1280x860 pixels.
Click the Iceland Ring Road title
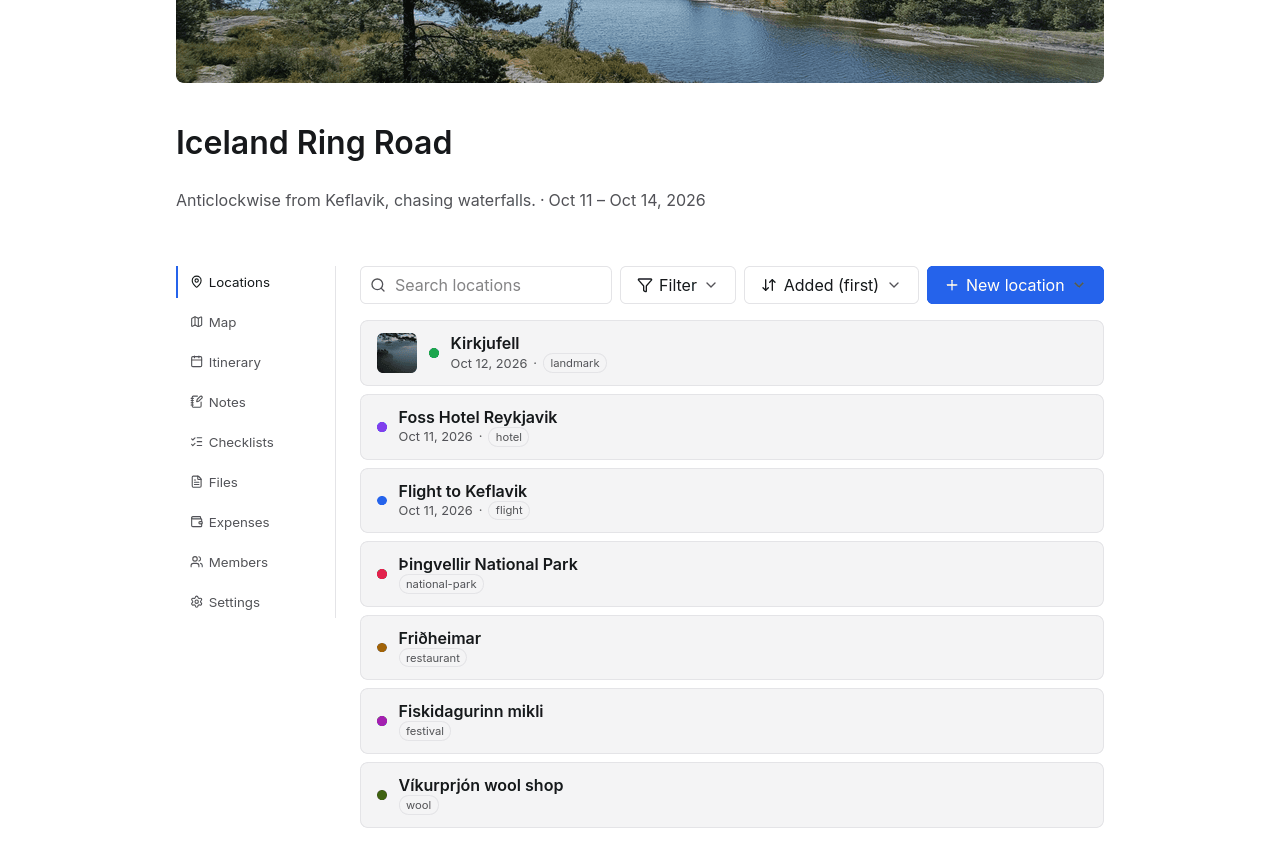pyautogui.click(x=314, y=143)
